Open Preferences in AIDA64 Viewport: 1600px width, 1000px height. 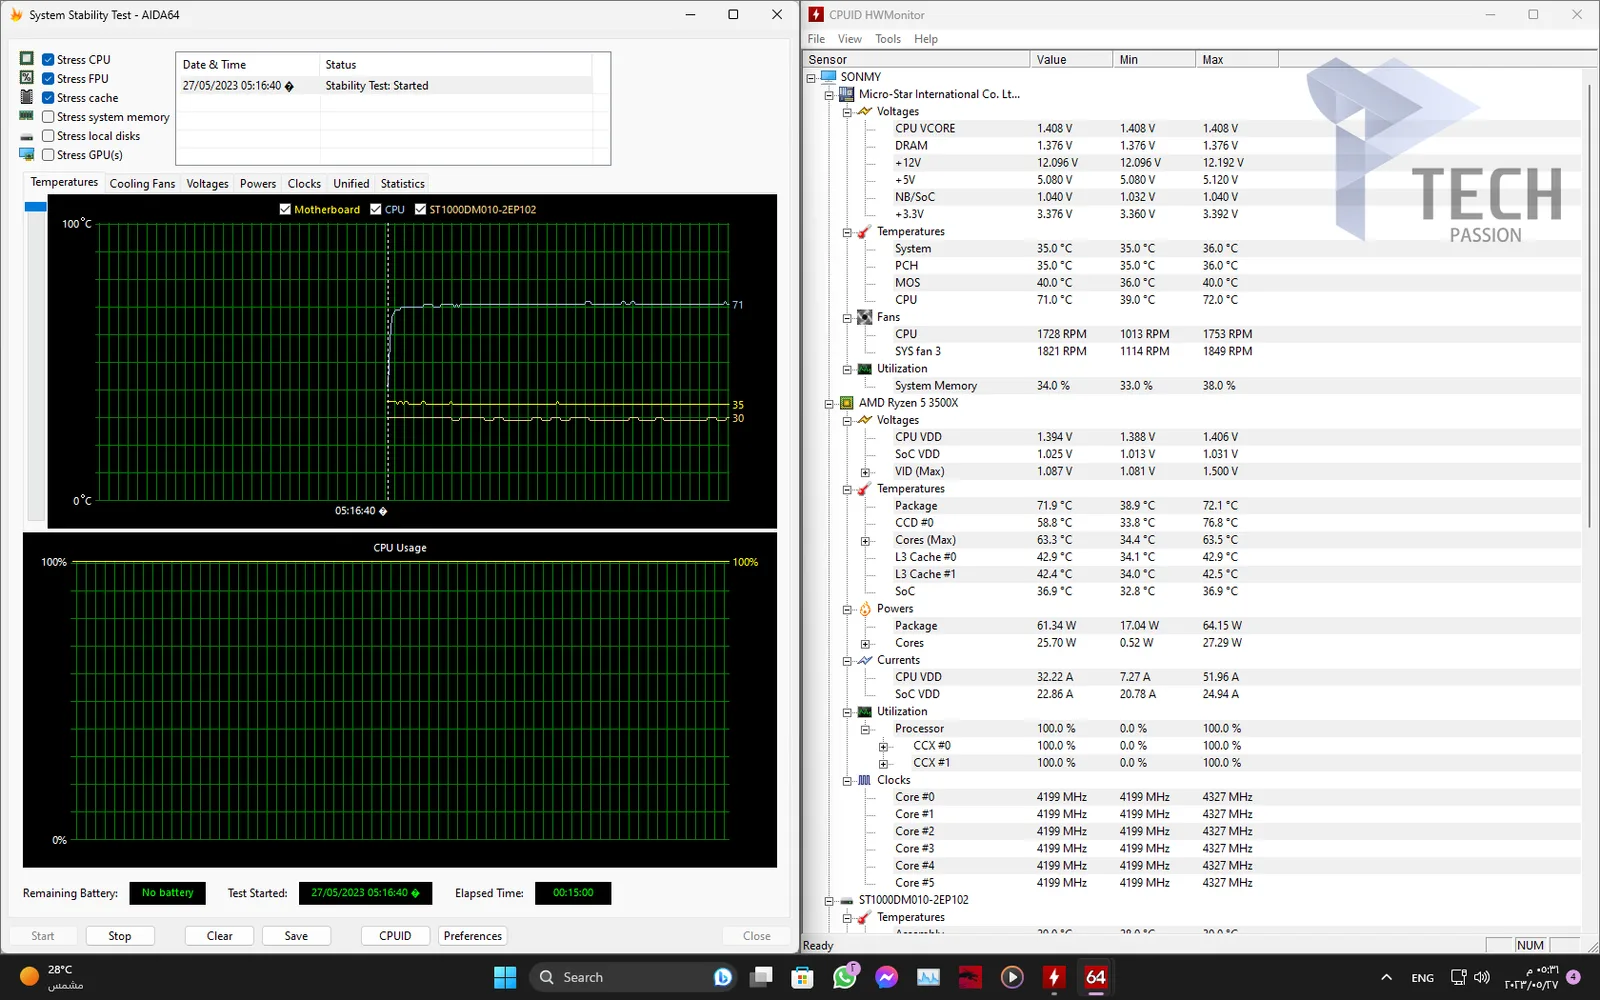tap(473, 936)
